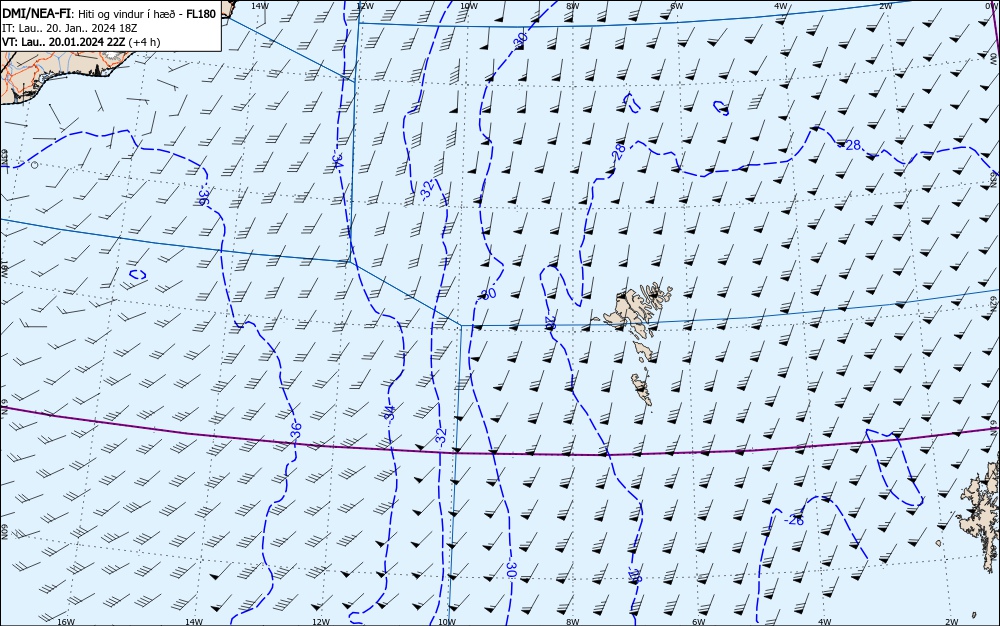1000x626 pixels.
Task: Select the 'FL180' flight level label
Action: (x=201, y=14)
